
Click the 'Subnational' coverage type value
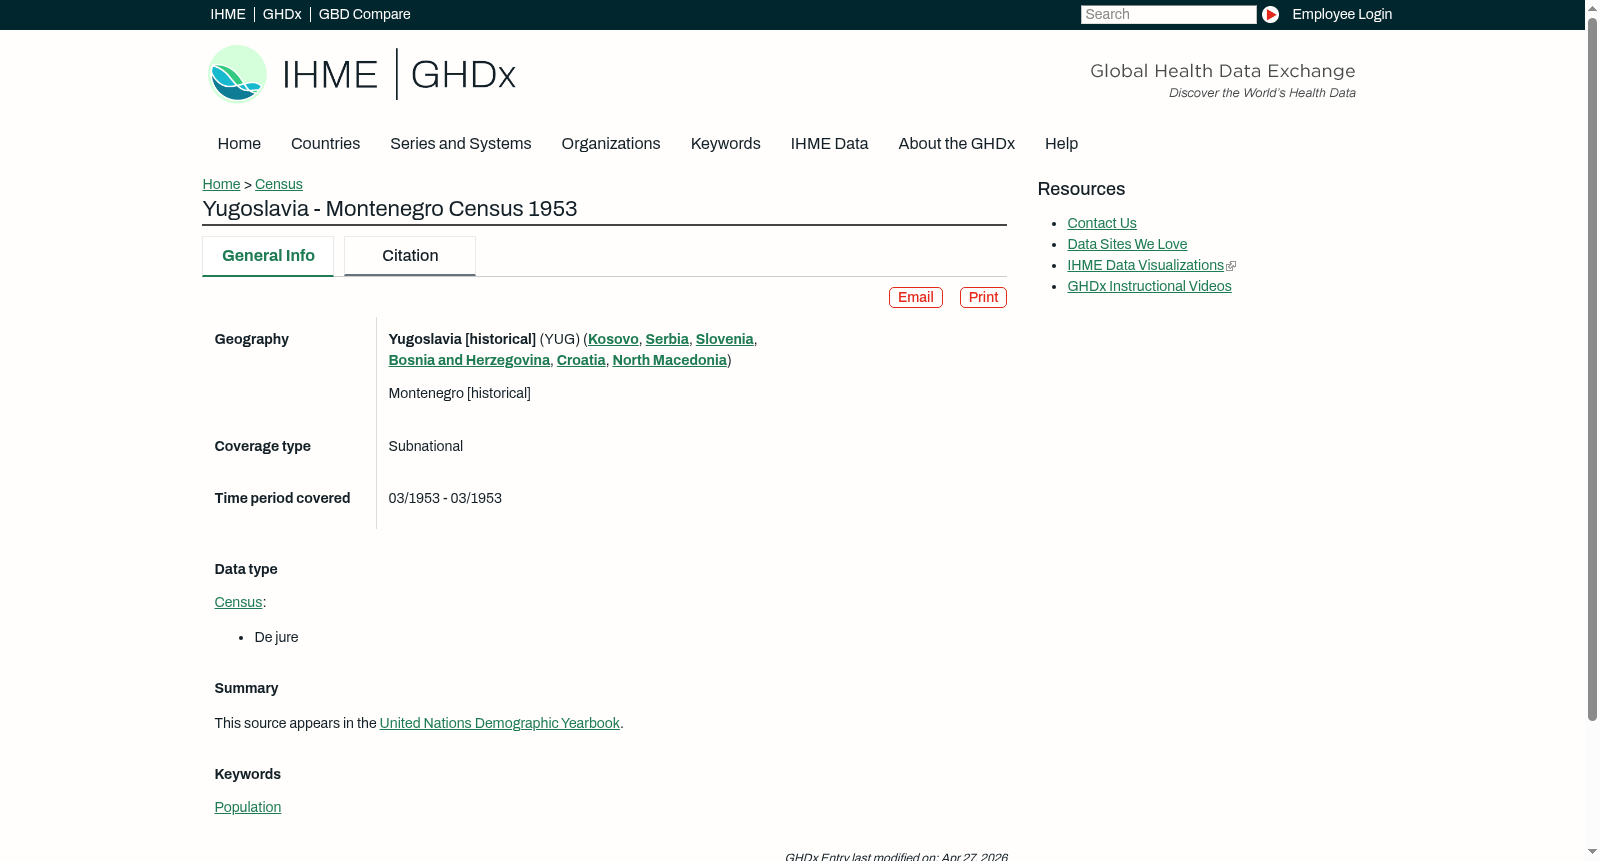(426, 446)
